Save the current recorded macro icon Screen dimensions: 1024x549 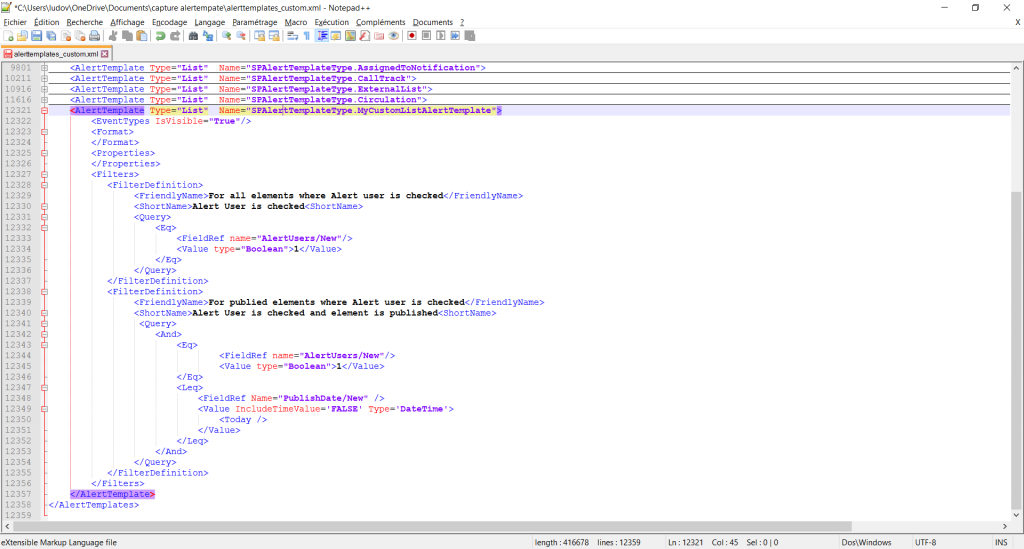point(470,36)
